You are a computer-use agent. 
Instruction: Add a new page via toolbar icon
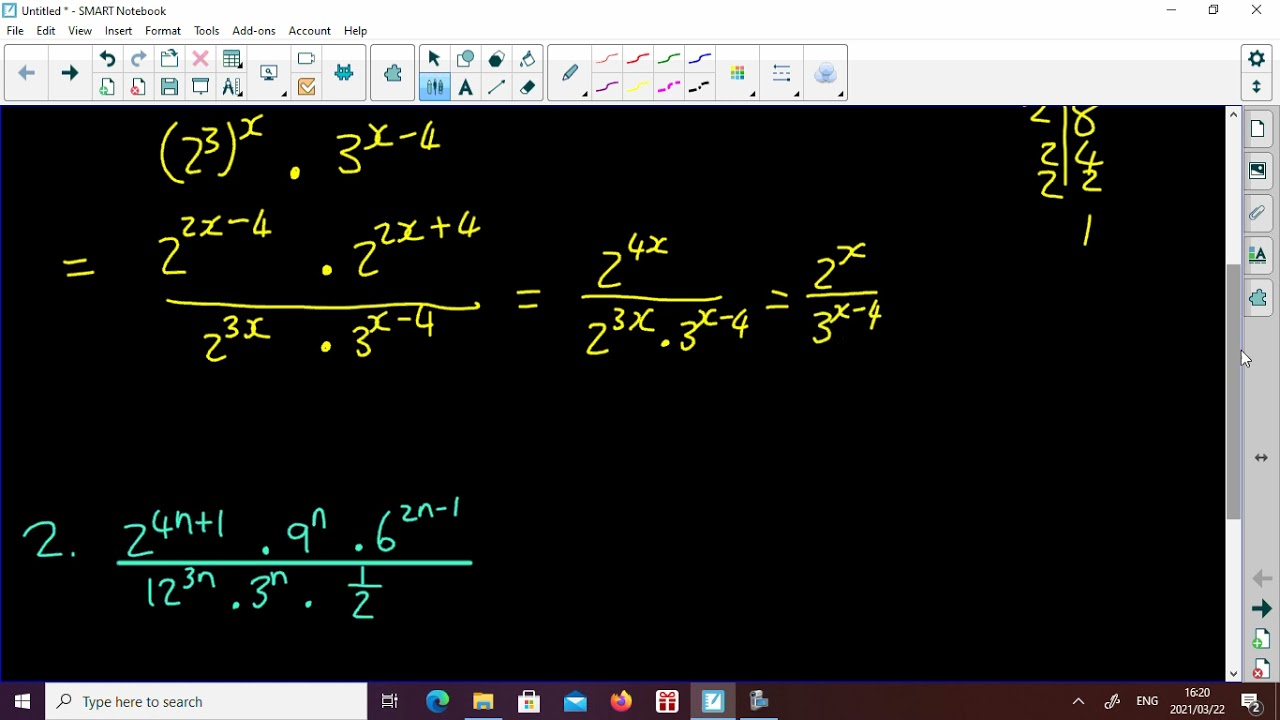107,87
